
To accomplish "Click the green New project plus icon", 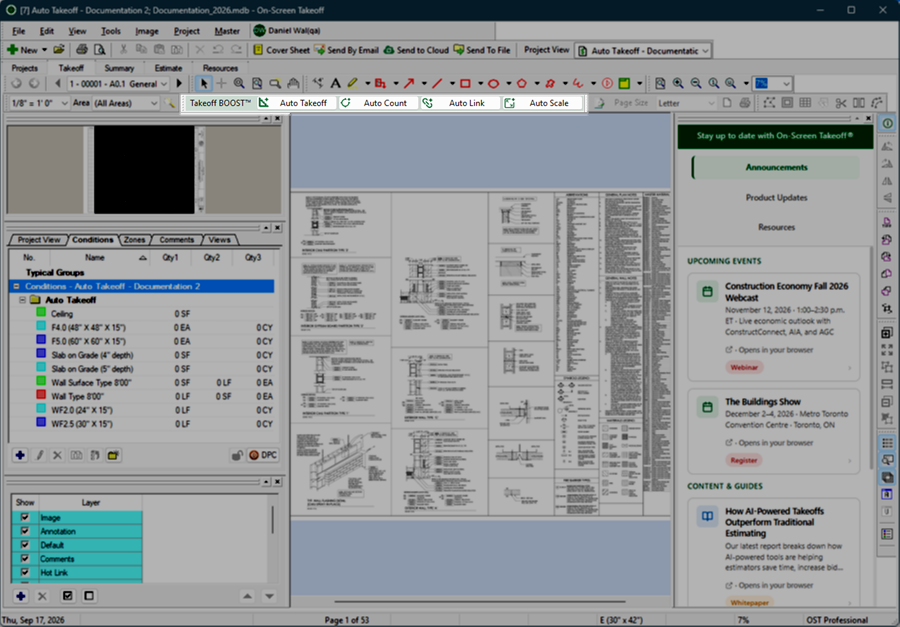I will click(12, 50).
